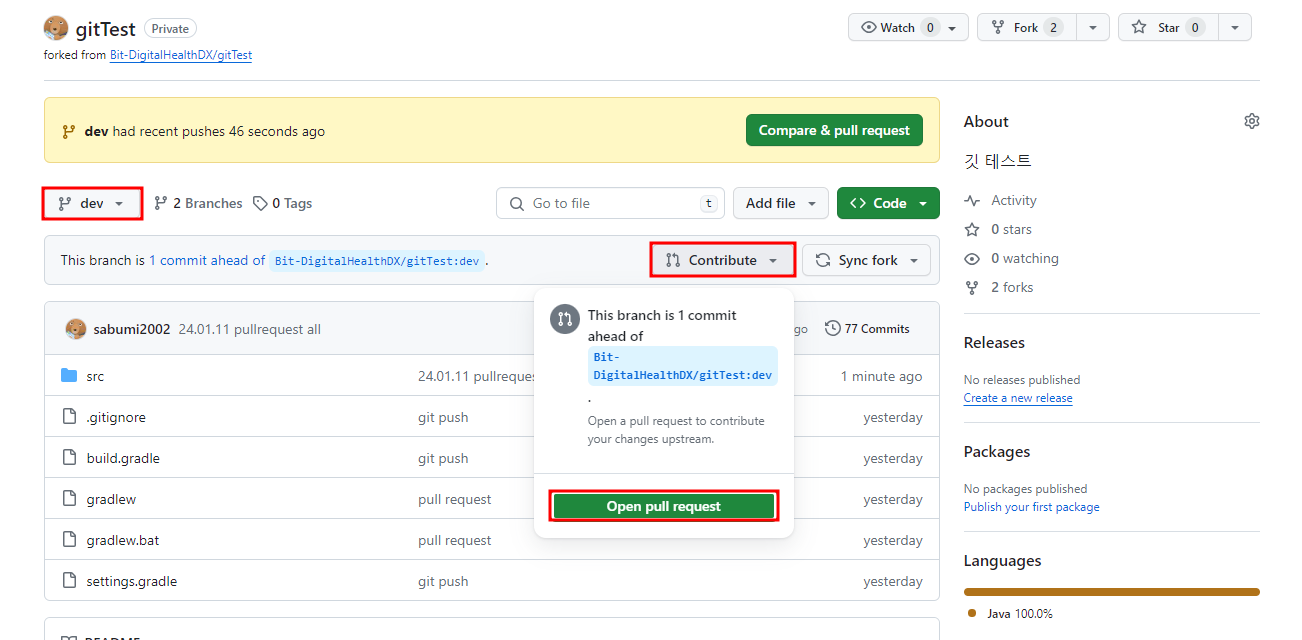Click the tag icon next to 0 Tags
Viewport: 1302px width, 640px height.
[x=260, y=203]
